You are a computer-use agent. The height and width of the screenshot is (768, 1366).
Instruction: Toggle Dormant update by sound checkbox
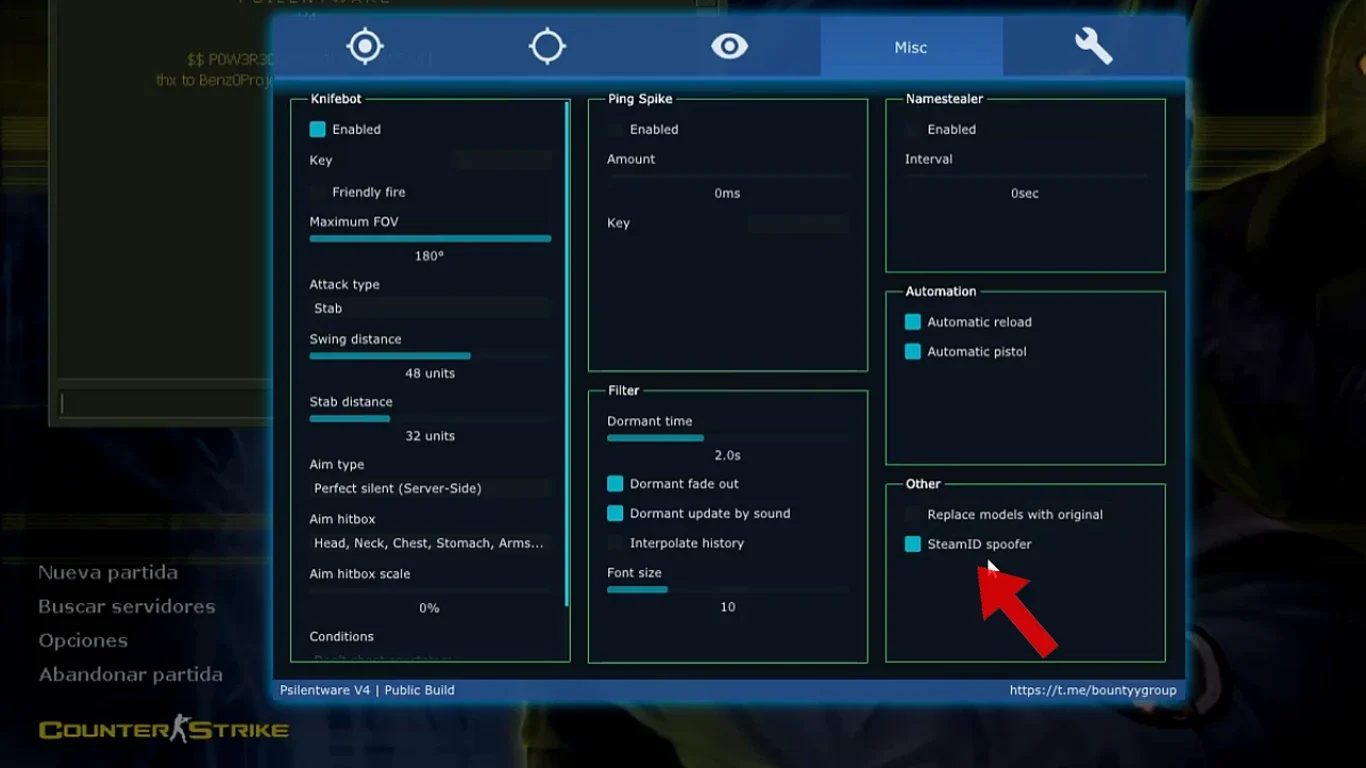pos(615,513)
